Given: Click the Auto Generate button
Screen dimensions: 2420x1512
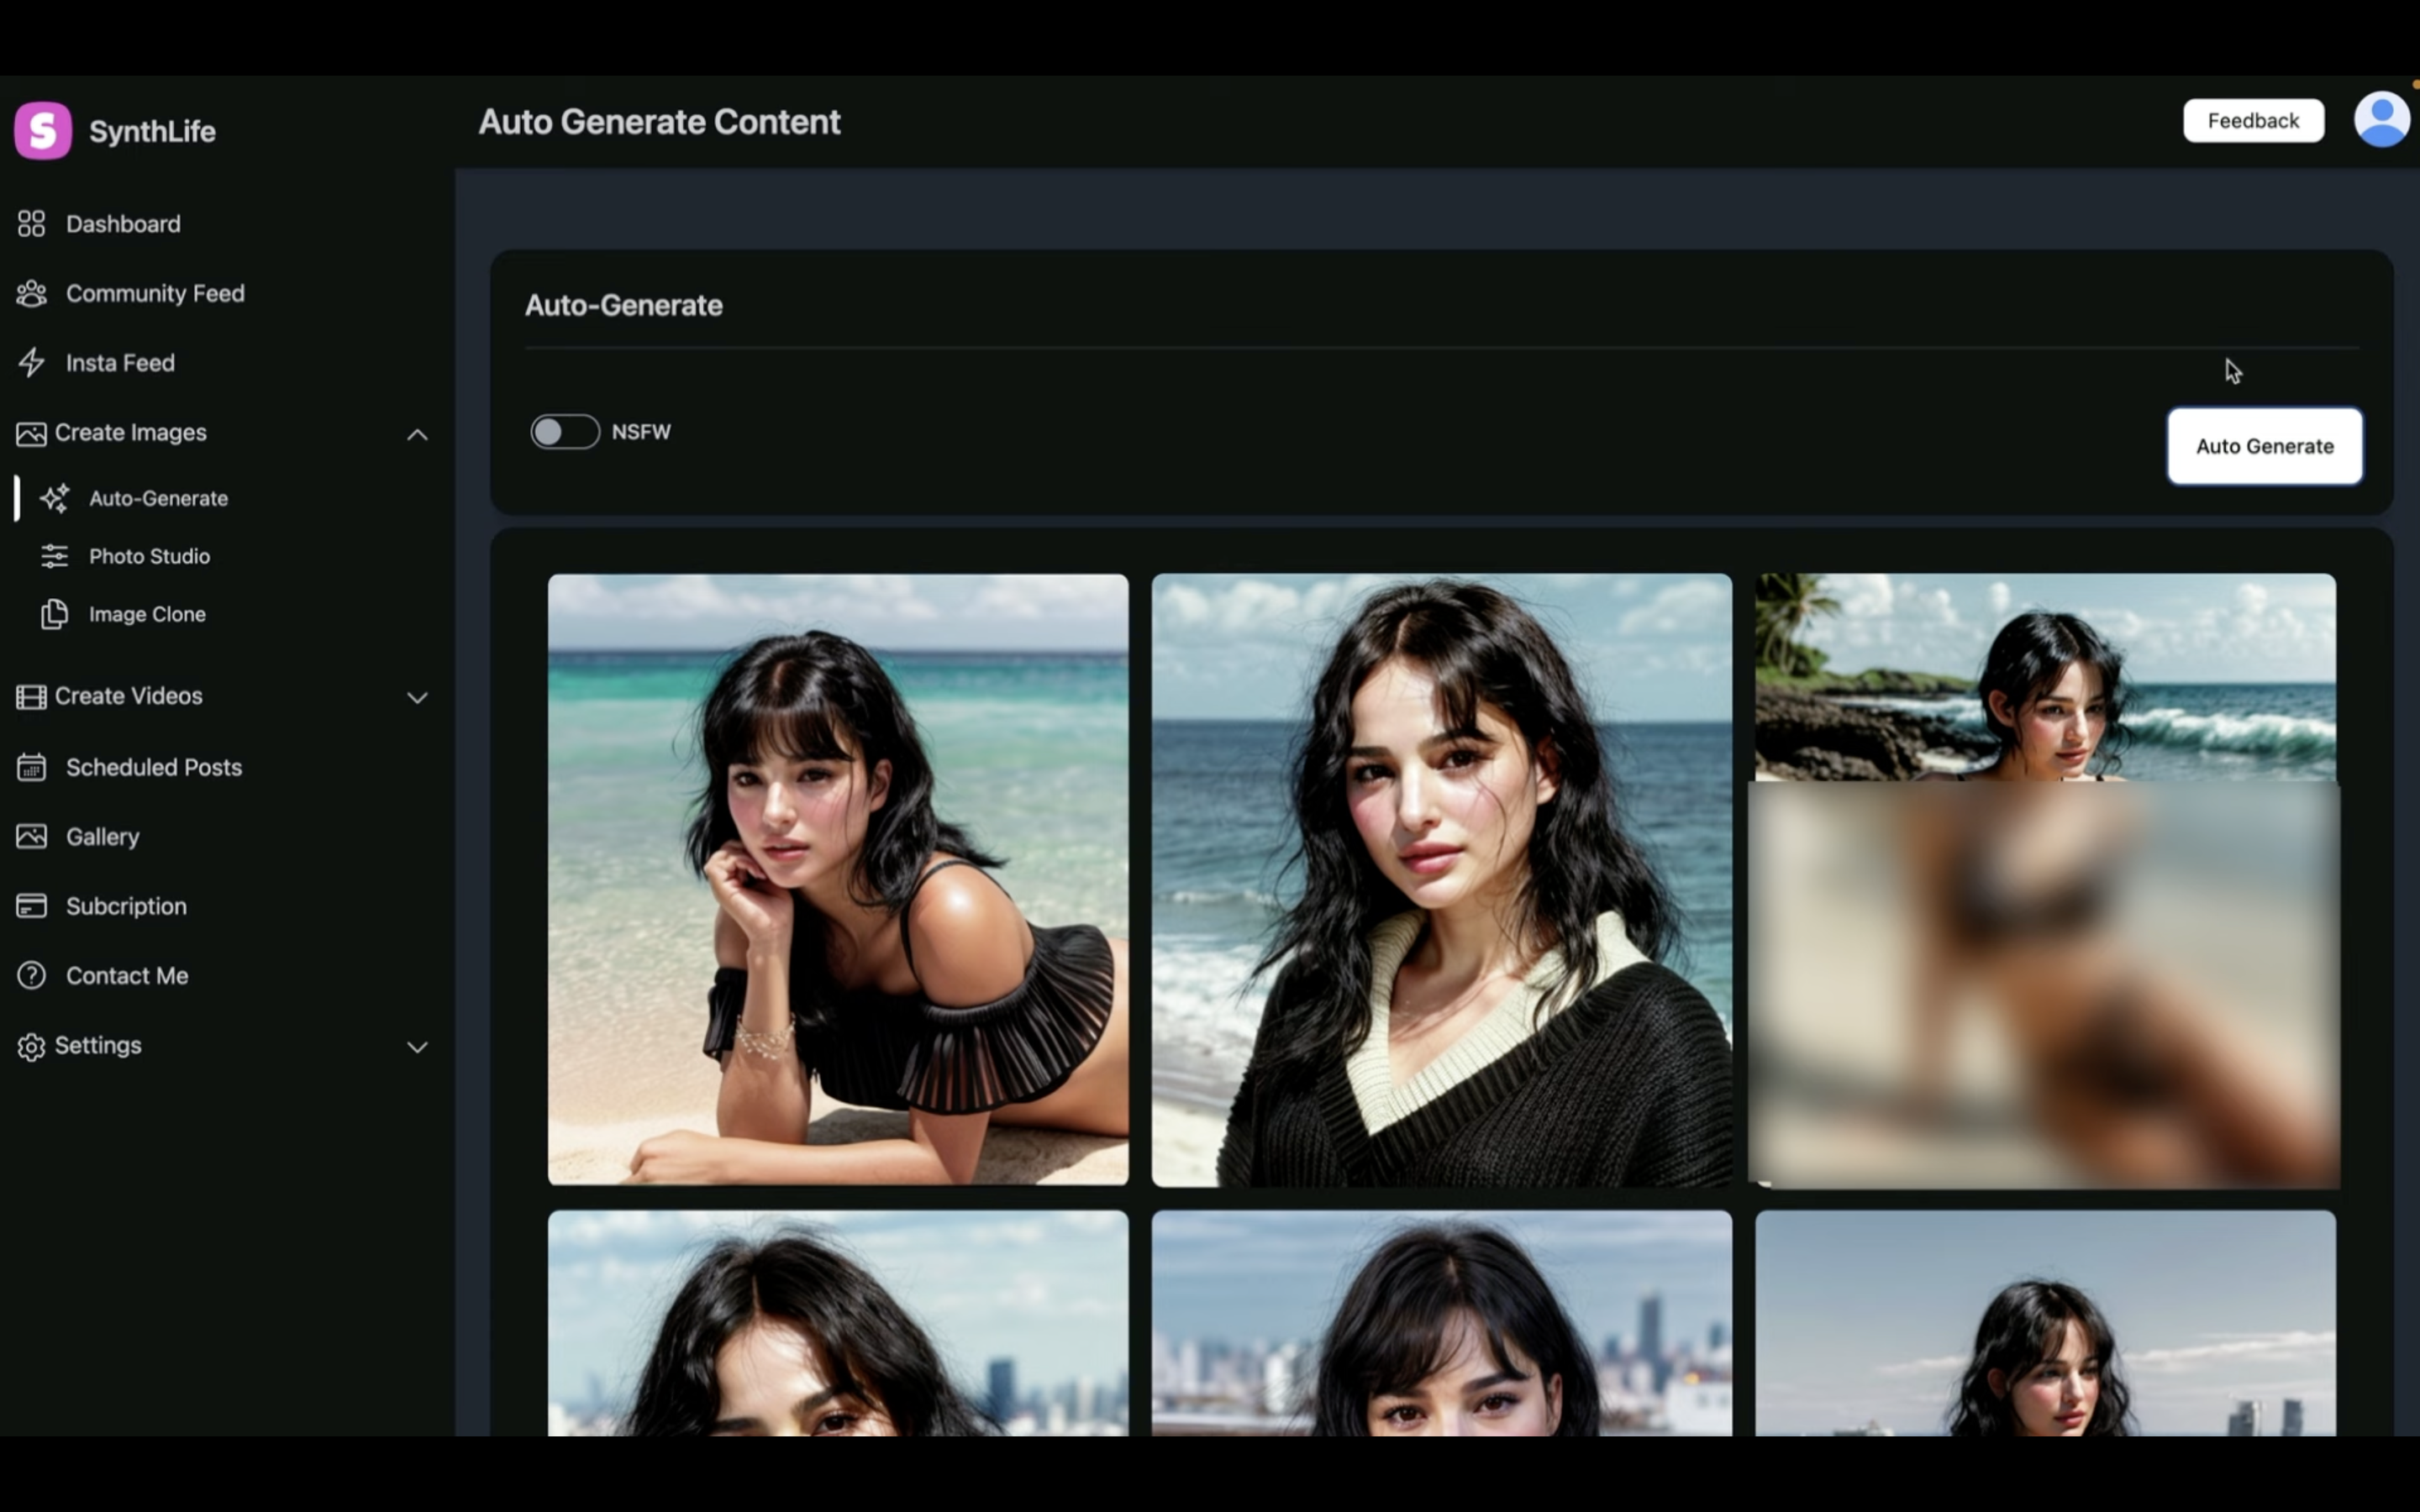Looking at the screenshot, I should coord(2264,446).
